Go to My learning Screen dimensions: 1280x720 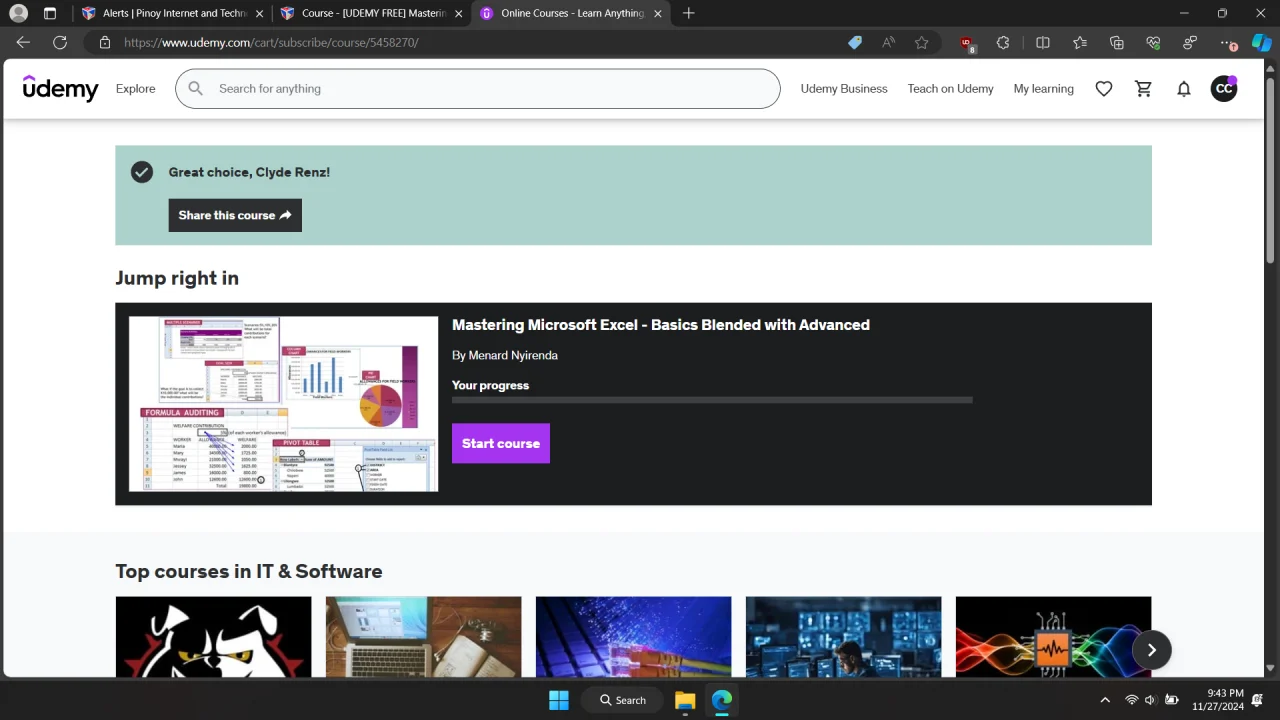click(x=1043, y=89)
